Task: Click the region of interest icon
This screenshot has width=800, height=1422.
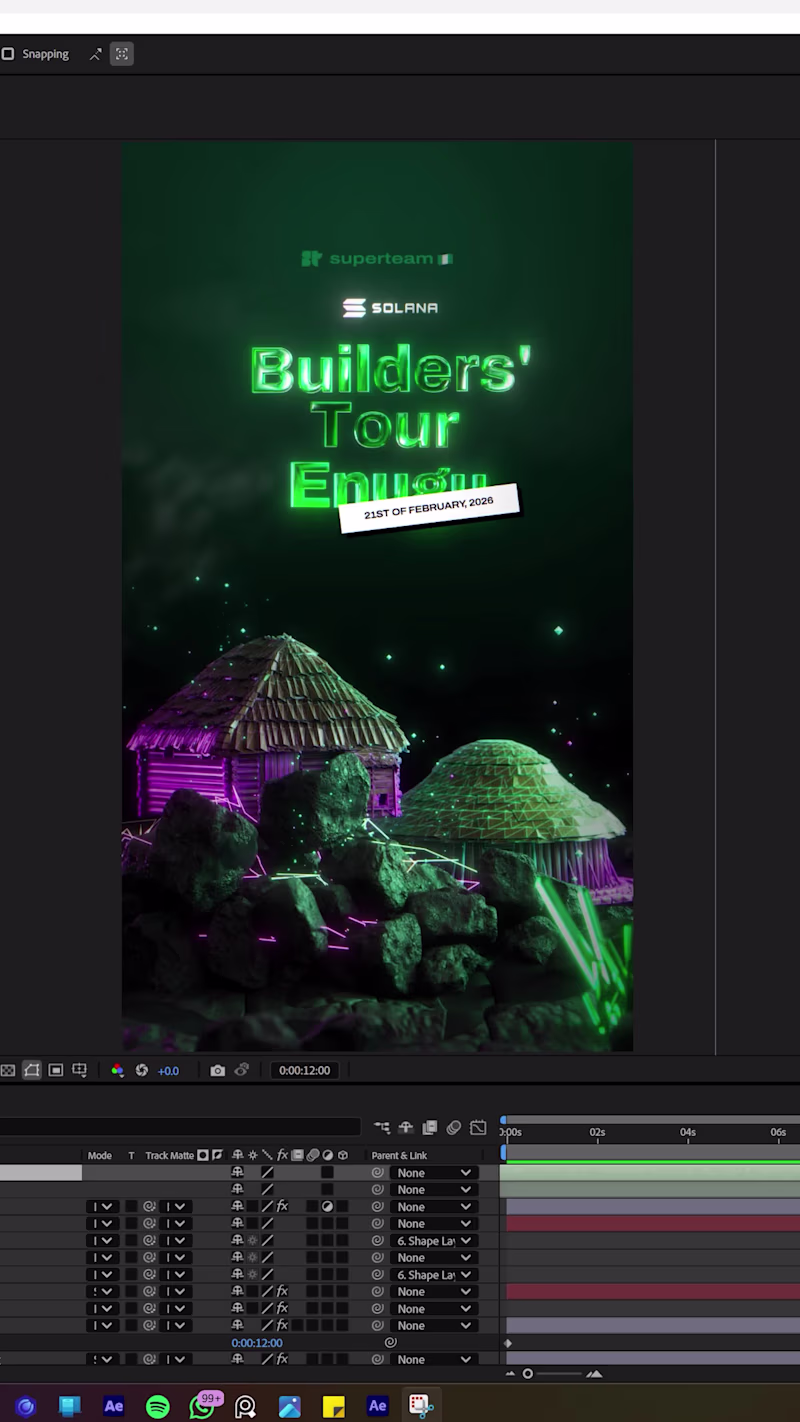Action: pos(56,1070)
